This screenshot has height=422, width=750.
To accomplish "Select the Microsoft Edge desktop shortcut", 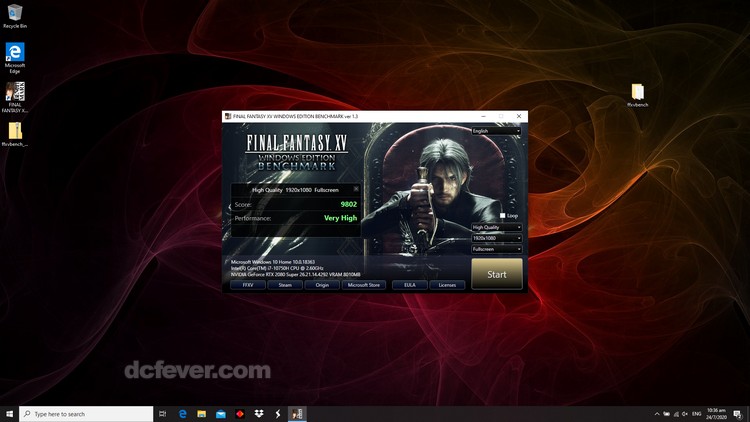I will (x=15, y=58).
